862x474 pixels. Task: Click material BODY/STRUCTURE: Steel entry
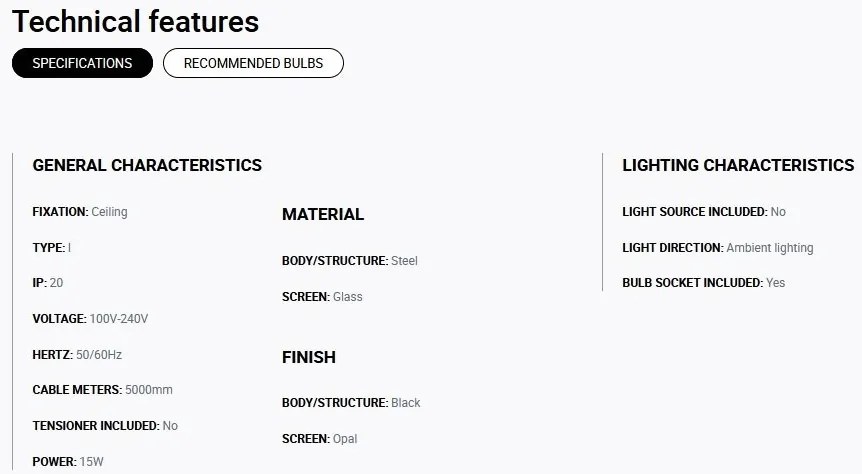(x=350, y=261)
